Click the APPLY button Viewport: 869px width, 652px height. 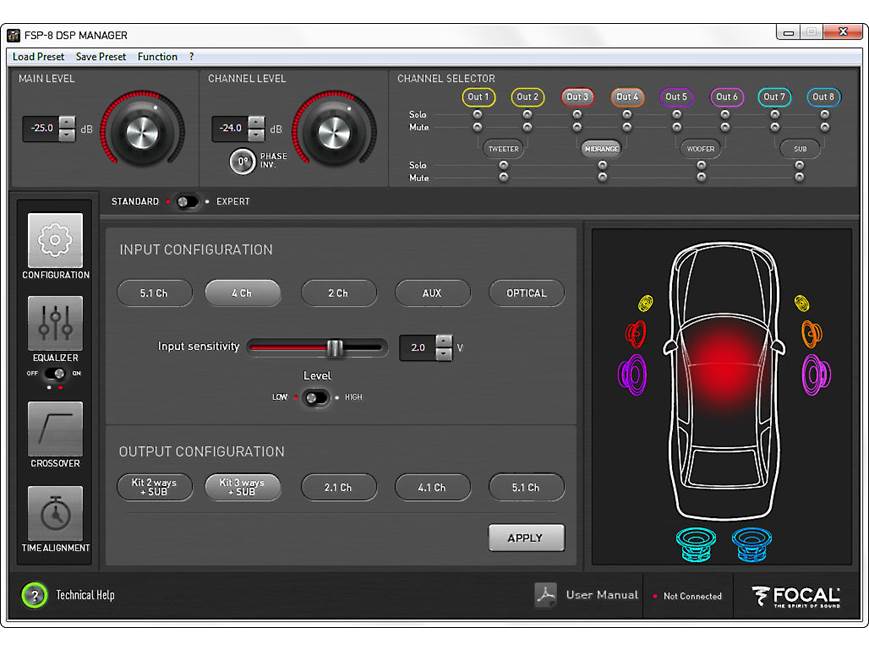[x=526, y=538]
